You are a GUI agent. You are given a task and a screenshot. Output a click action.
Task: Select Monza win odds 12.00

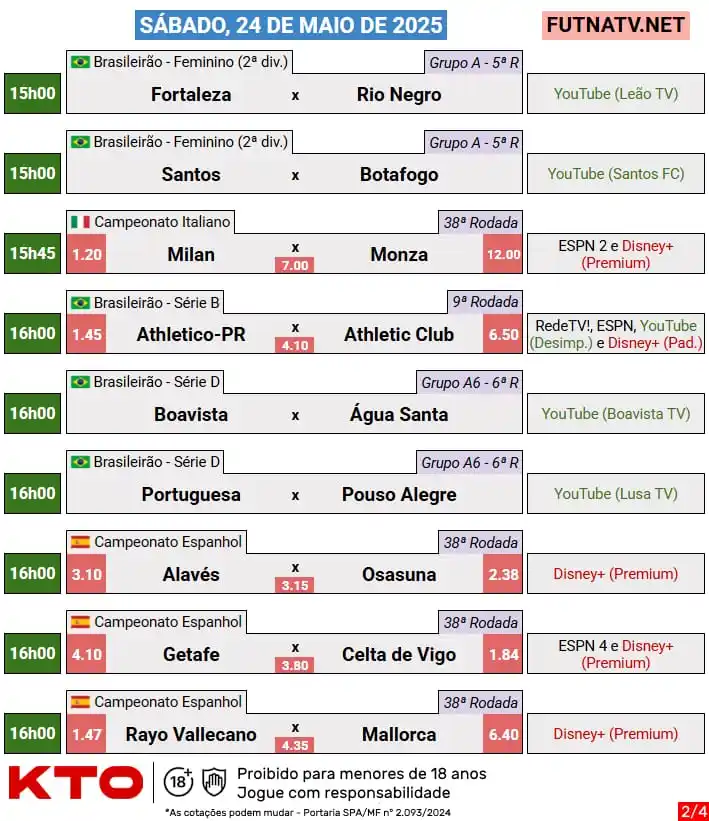[x=503, y=254]
